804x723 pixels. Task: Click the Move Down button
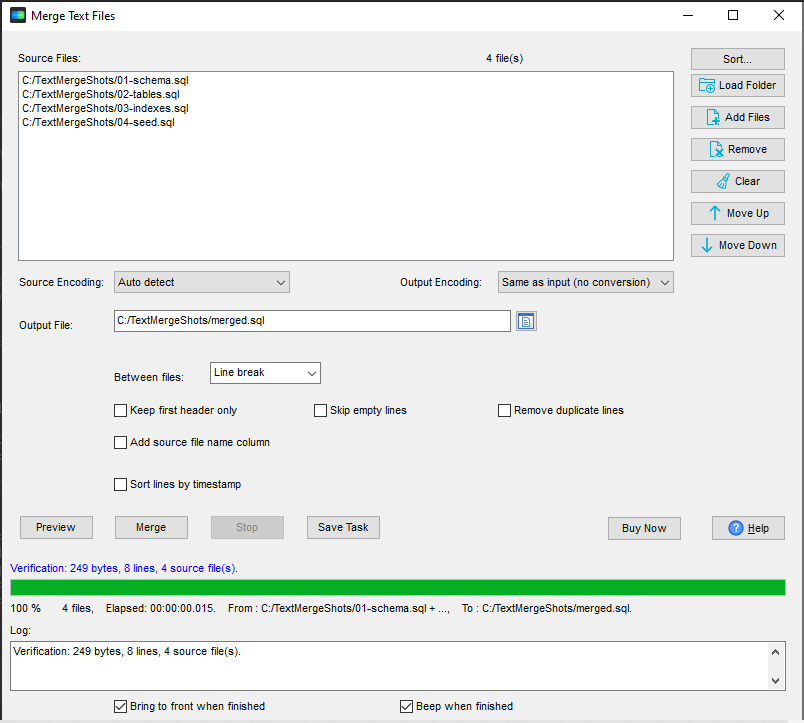coord(737,246)
